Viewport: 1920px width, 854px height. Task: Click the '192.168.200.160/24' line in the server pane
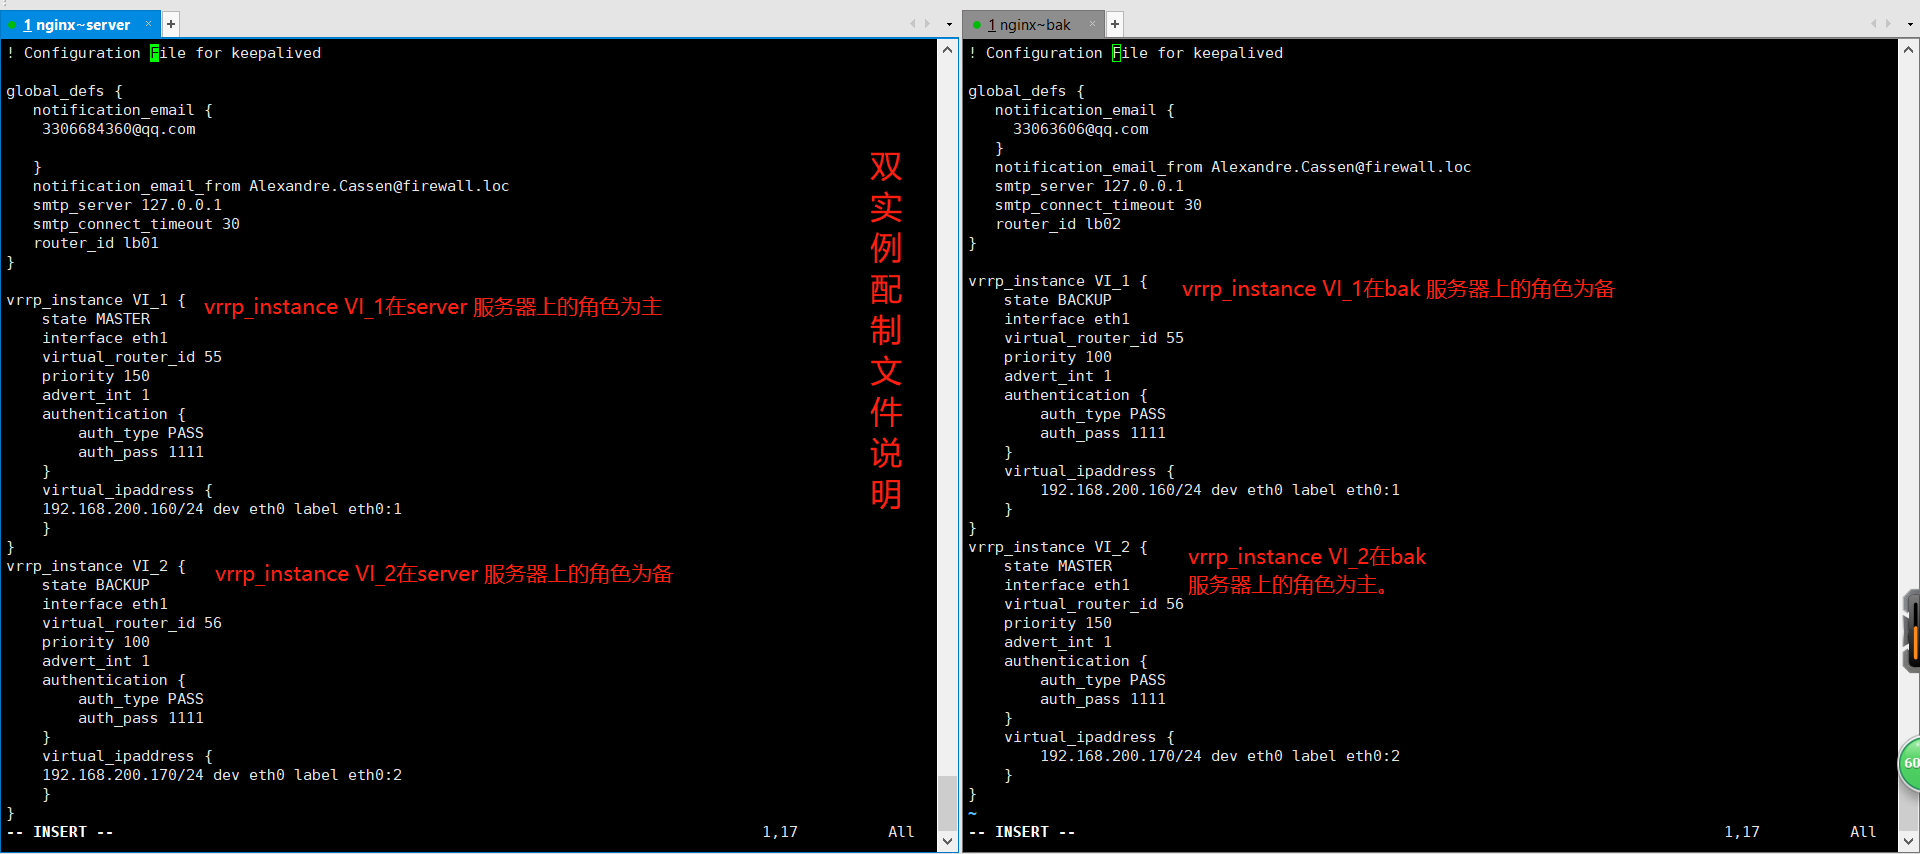pyautogui.click(x=222, y=509)
